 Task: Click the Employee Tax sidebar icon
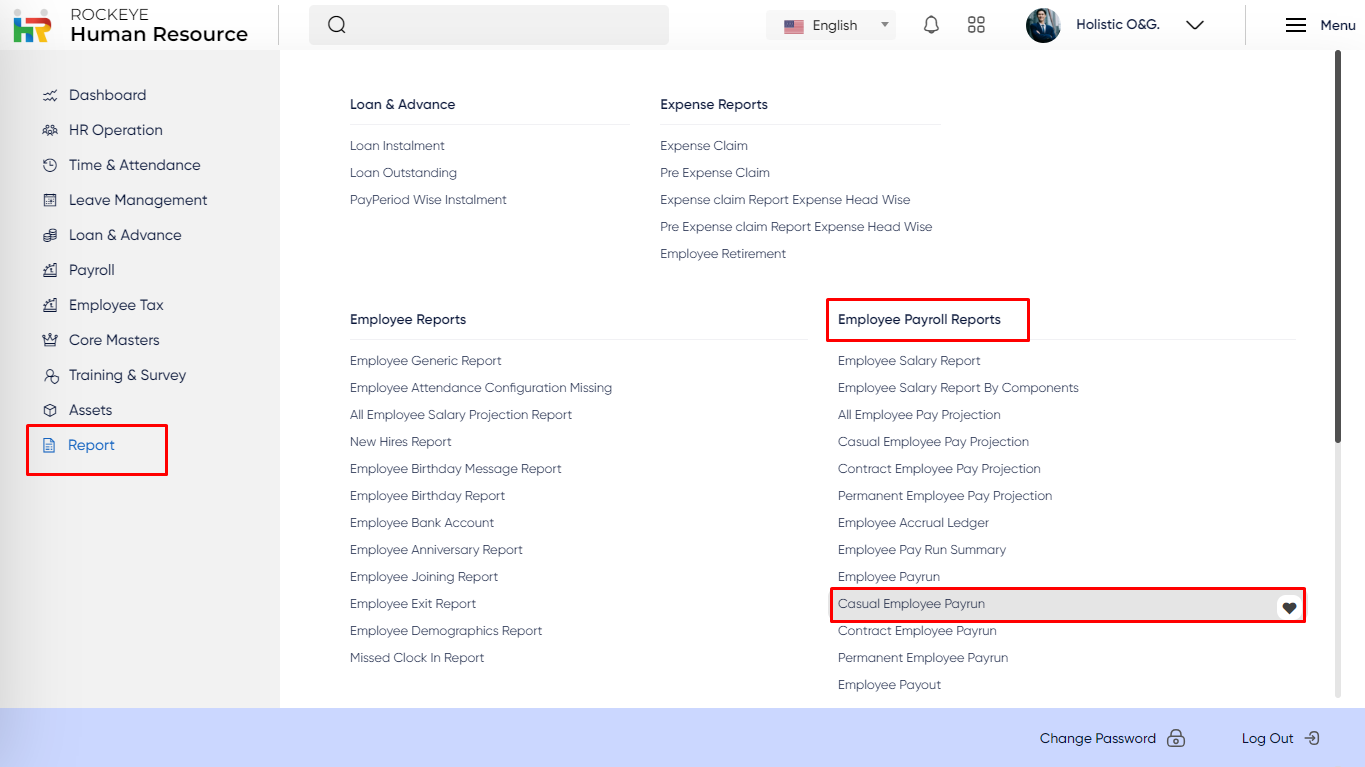[50, 305]
